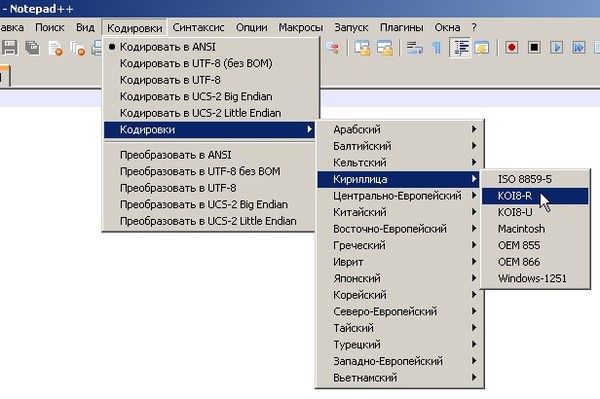
Task: Toggle the indent guide toolbar icon
Action: [x=460, y=48]
